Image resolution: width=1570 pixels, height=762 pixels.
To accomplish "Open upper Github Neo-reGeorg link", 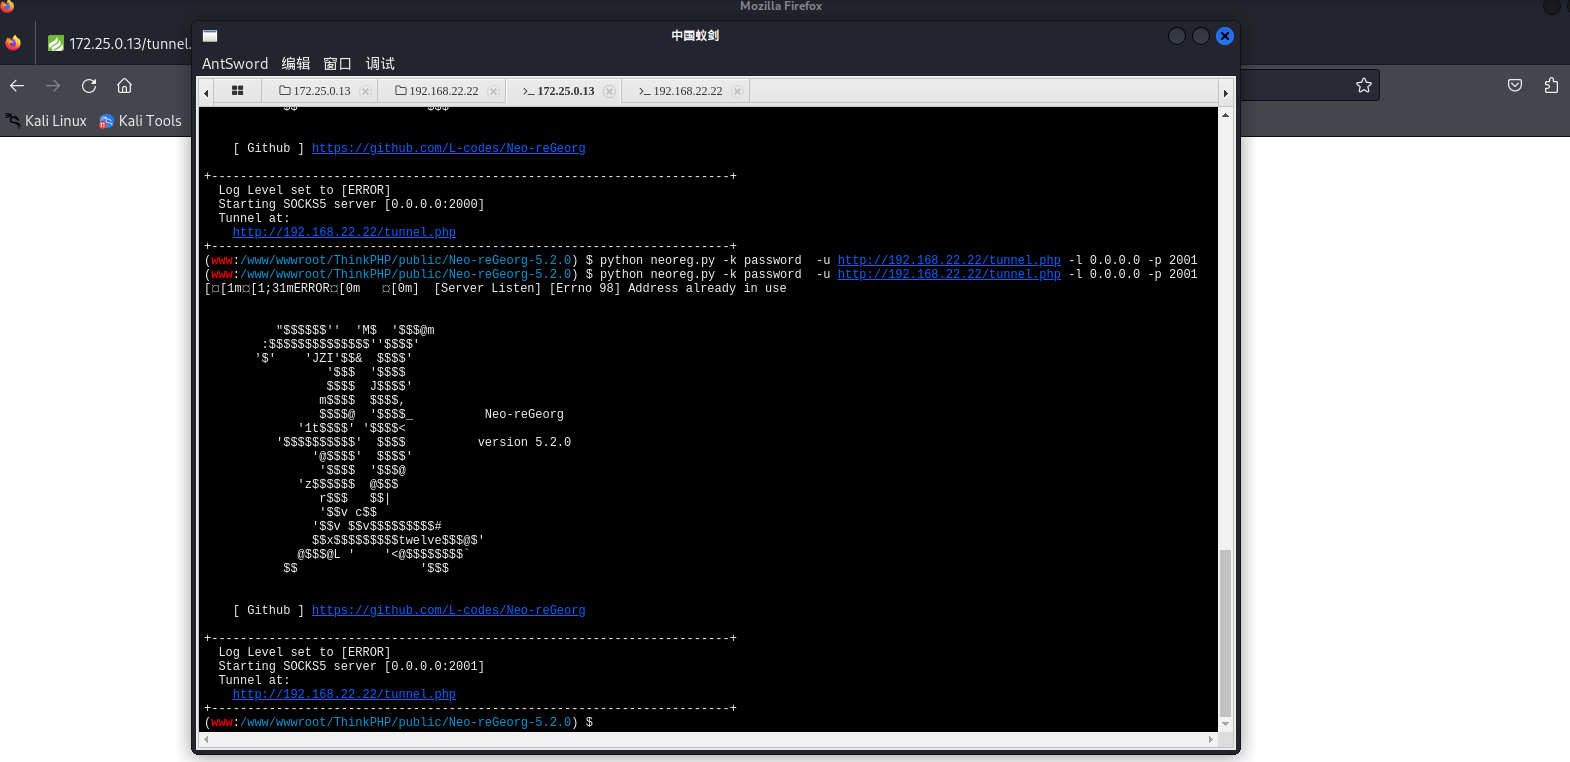I will point(448,148).
